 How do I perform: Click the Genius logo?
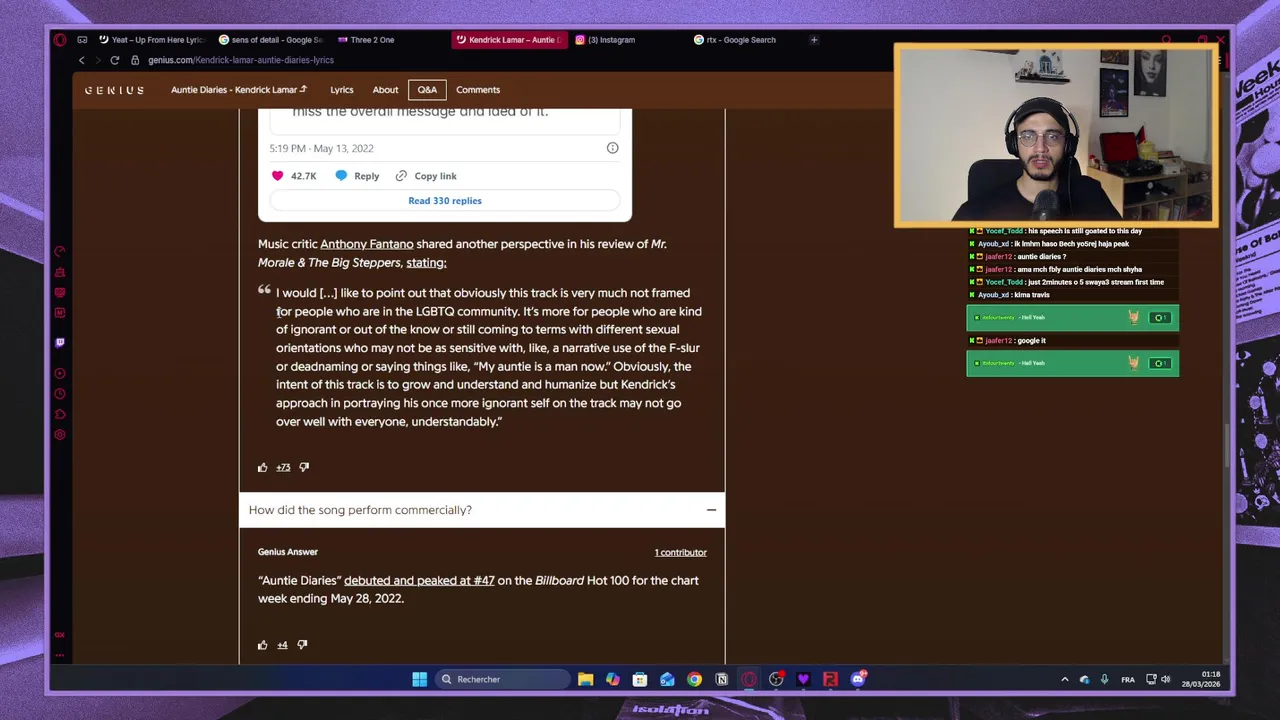[114, 90]
